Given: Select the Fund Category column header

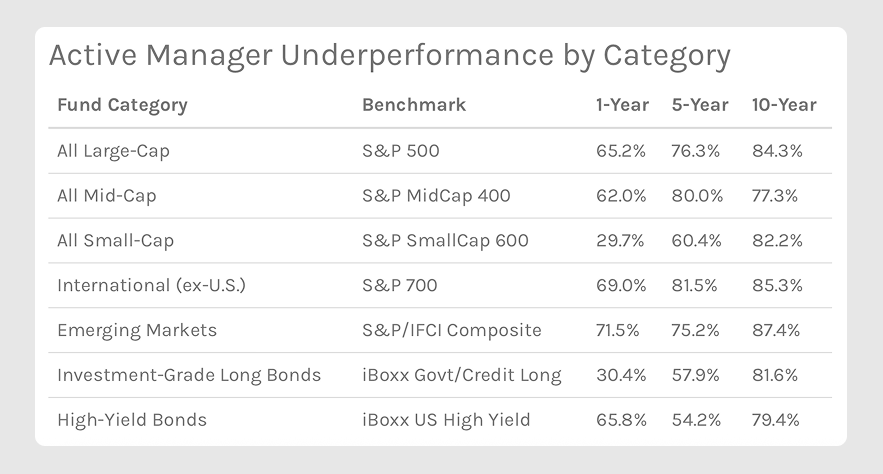Looking at the screenshot, I should pyautogui.click(x=122, y=105).
